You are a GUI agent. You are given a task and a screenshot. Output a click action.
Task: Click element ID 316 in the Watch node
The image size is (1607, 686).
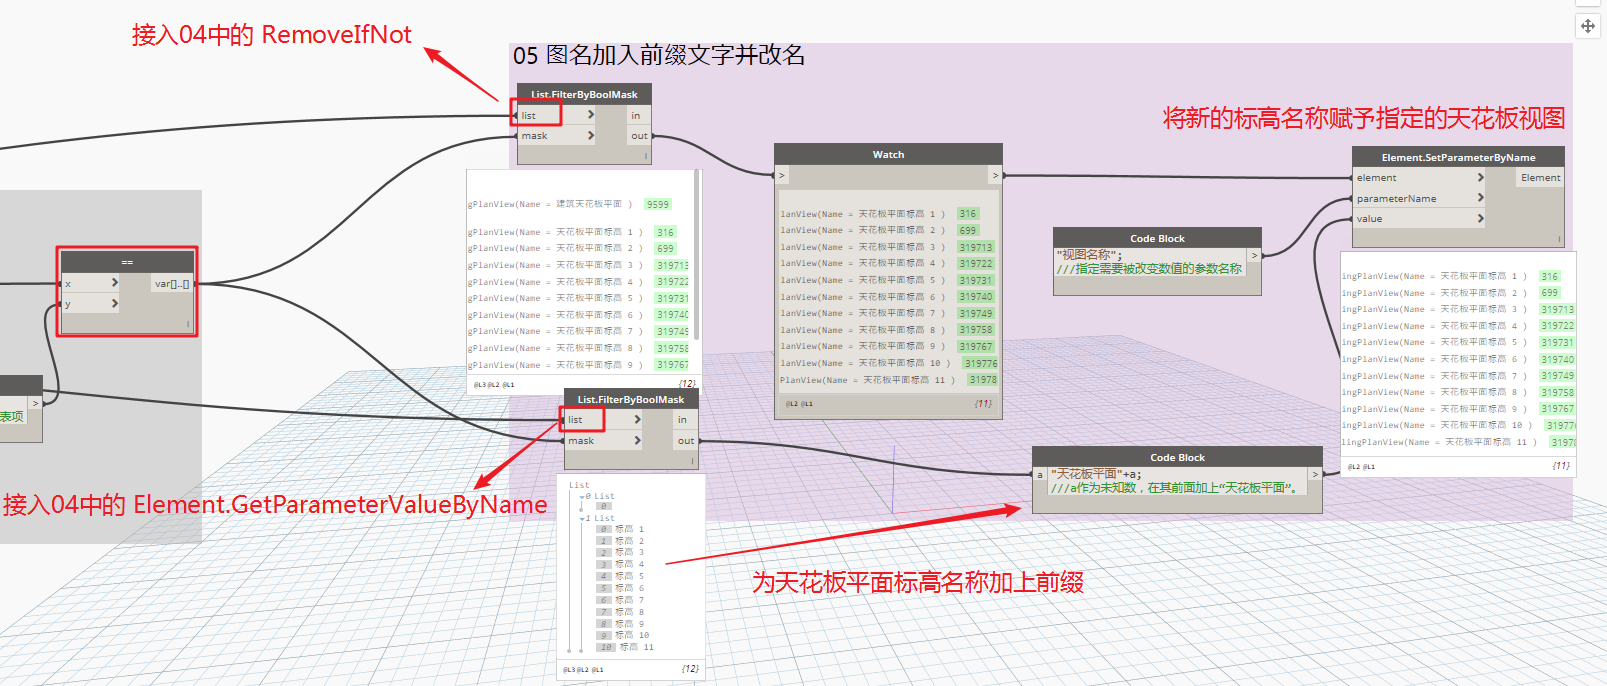pyautogui.click(x=967, y=214)
